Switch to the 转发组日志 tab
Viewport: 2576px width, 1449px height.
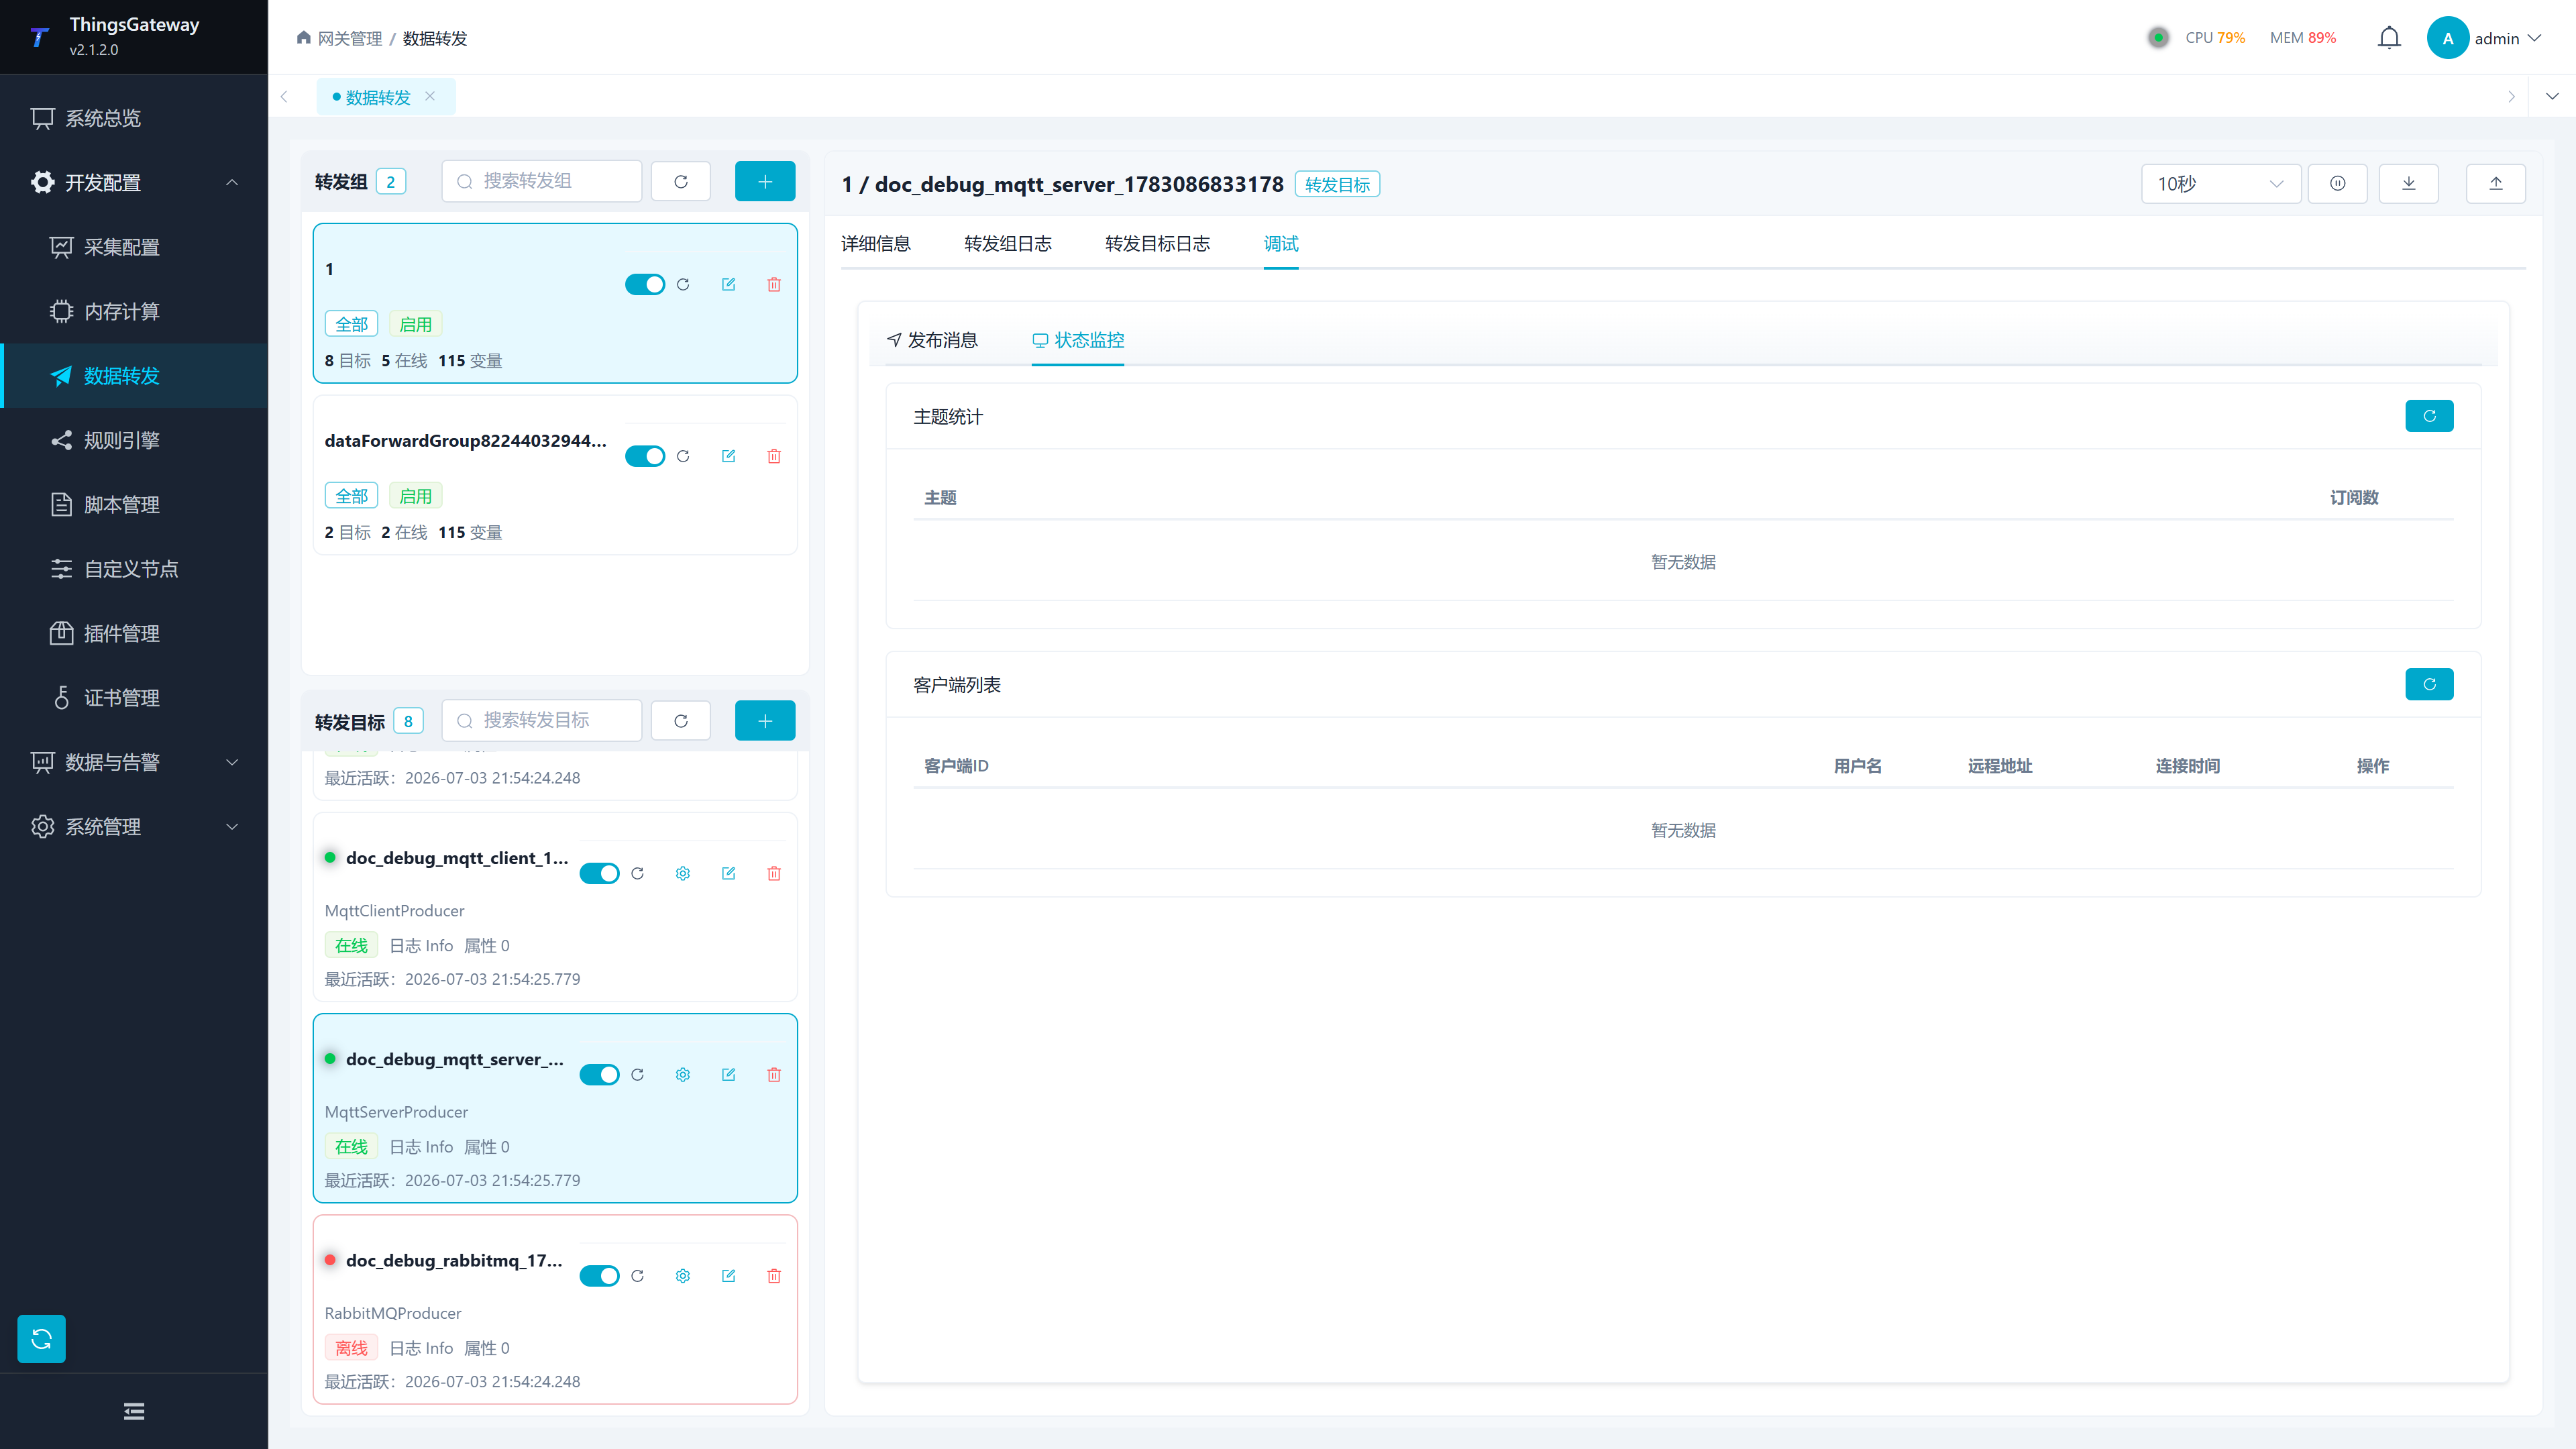pos(1008,244)
